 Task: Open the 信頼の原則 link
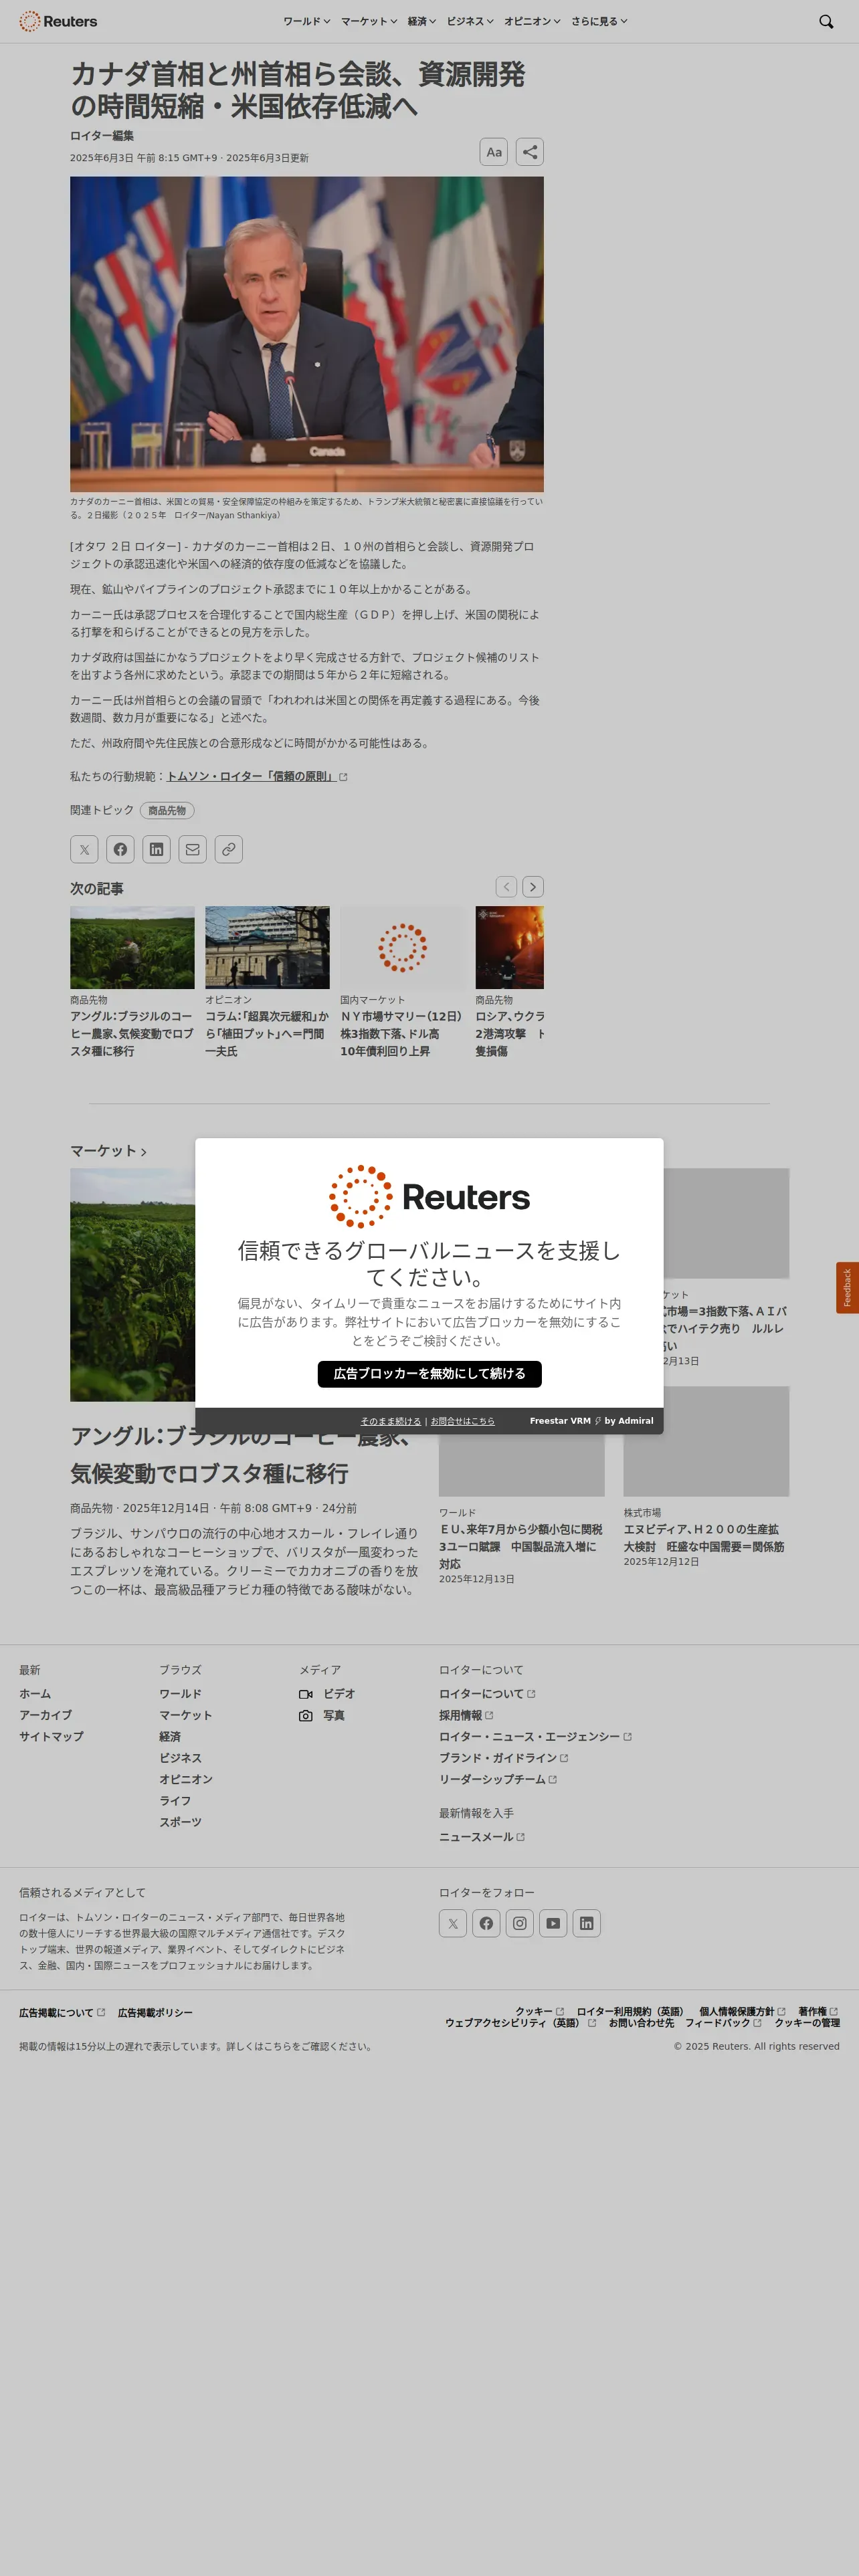tap(257, 776)
